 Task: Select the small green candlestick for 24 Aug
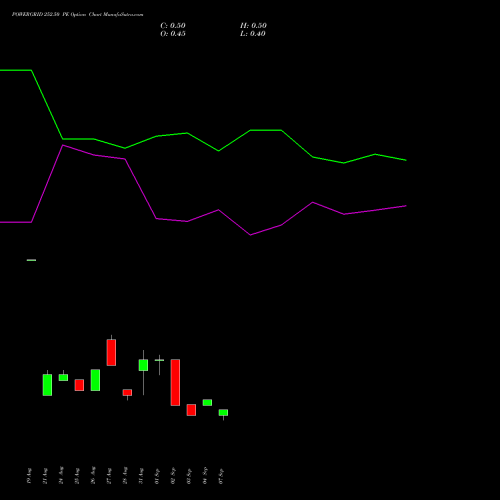[x=63, y=377]
